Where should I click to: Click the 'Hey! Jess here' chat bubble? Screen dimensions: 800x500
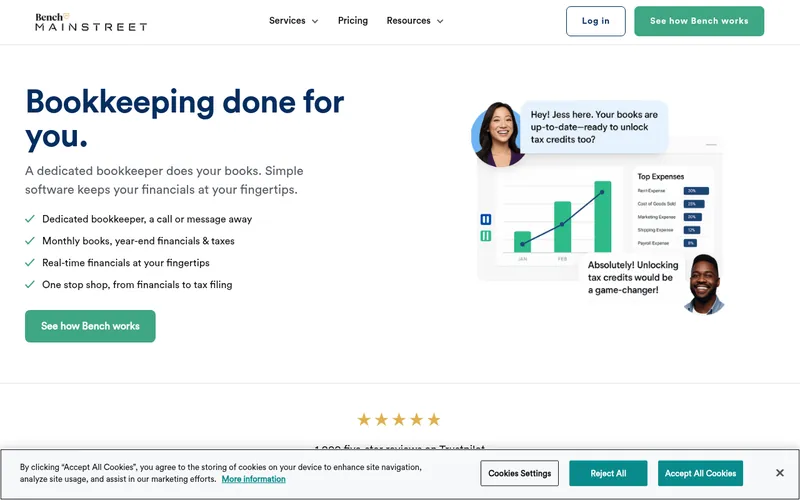click(594, 127)
